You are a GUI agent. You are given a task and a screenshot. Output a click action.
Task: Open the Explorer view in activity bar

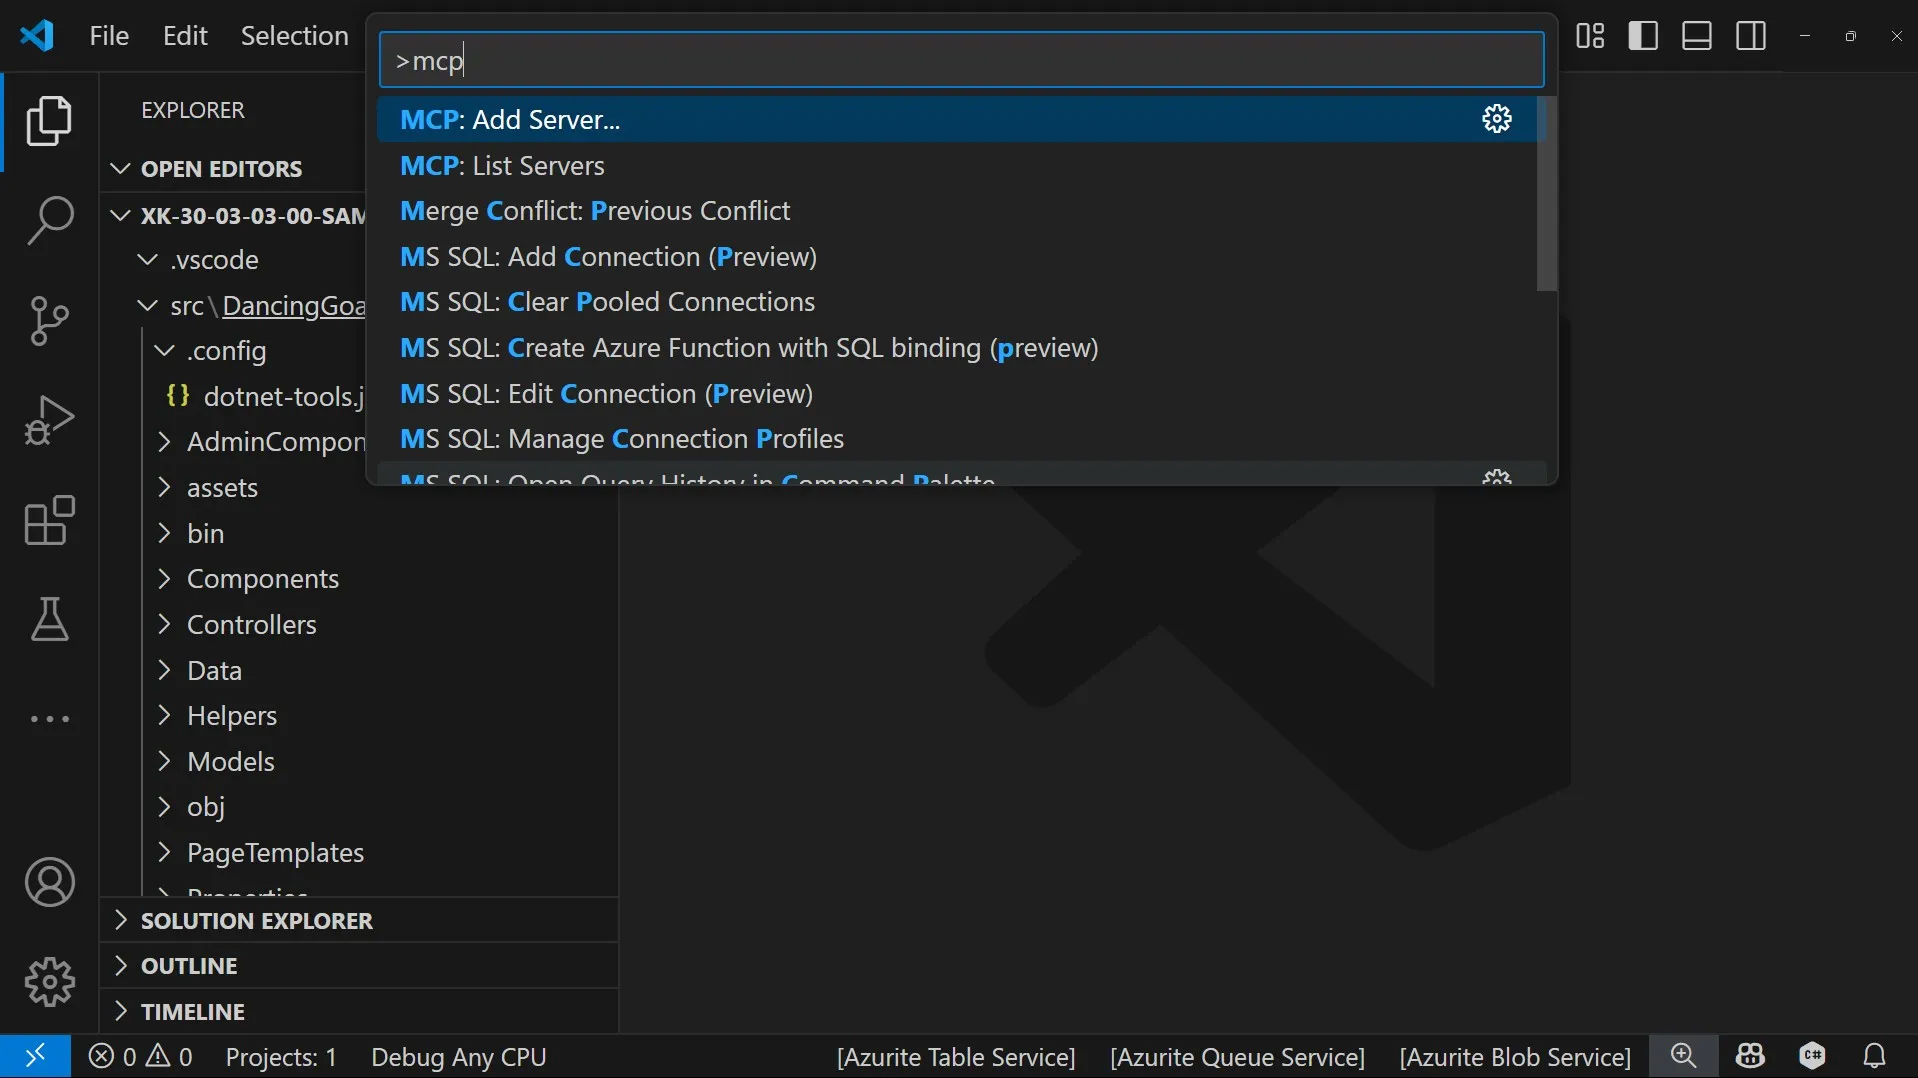click(49, 121)
